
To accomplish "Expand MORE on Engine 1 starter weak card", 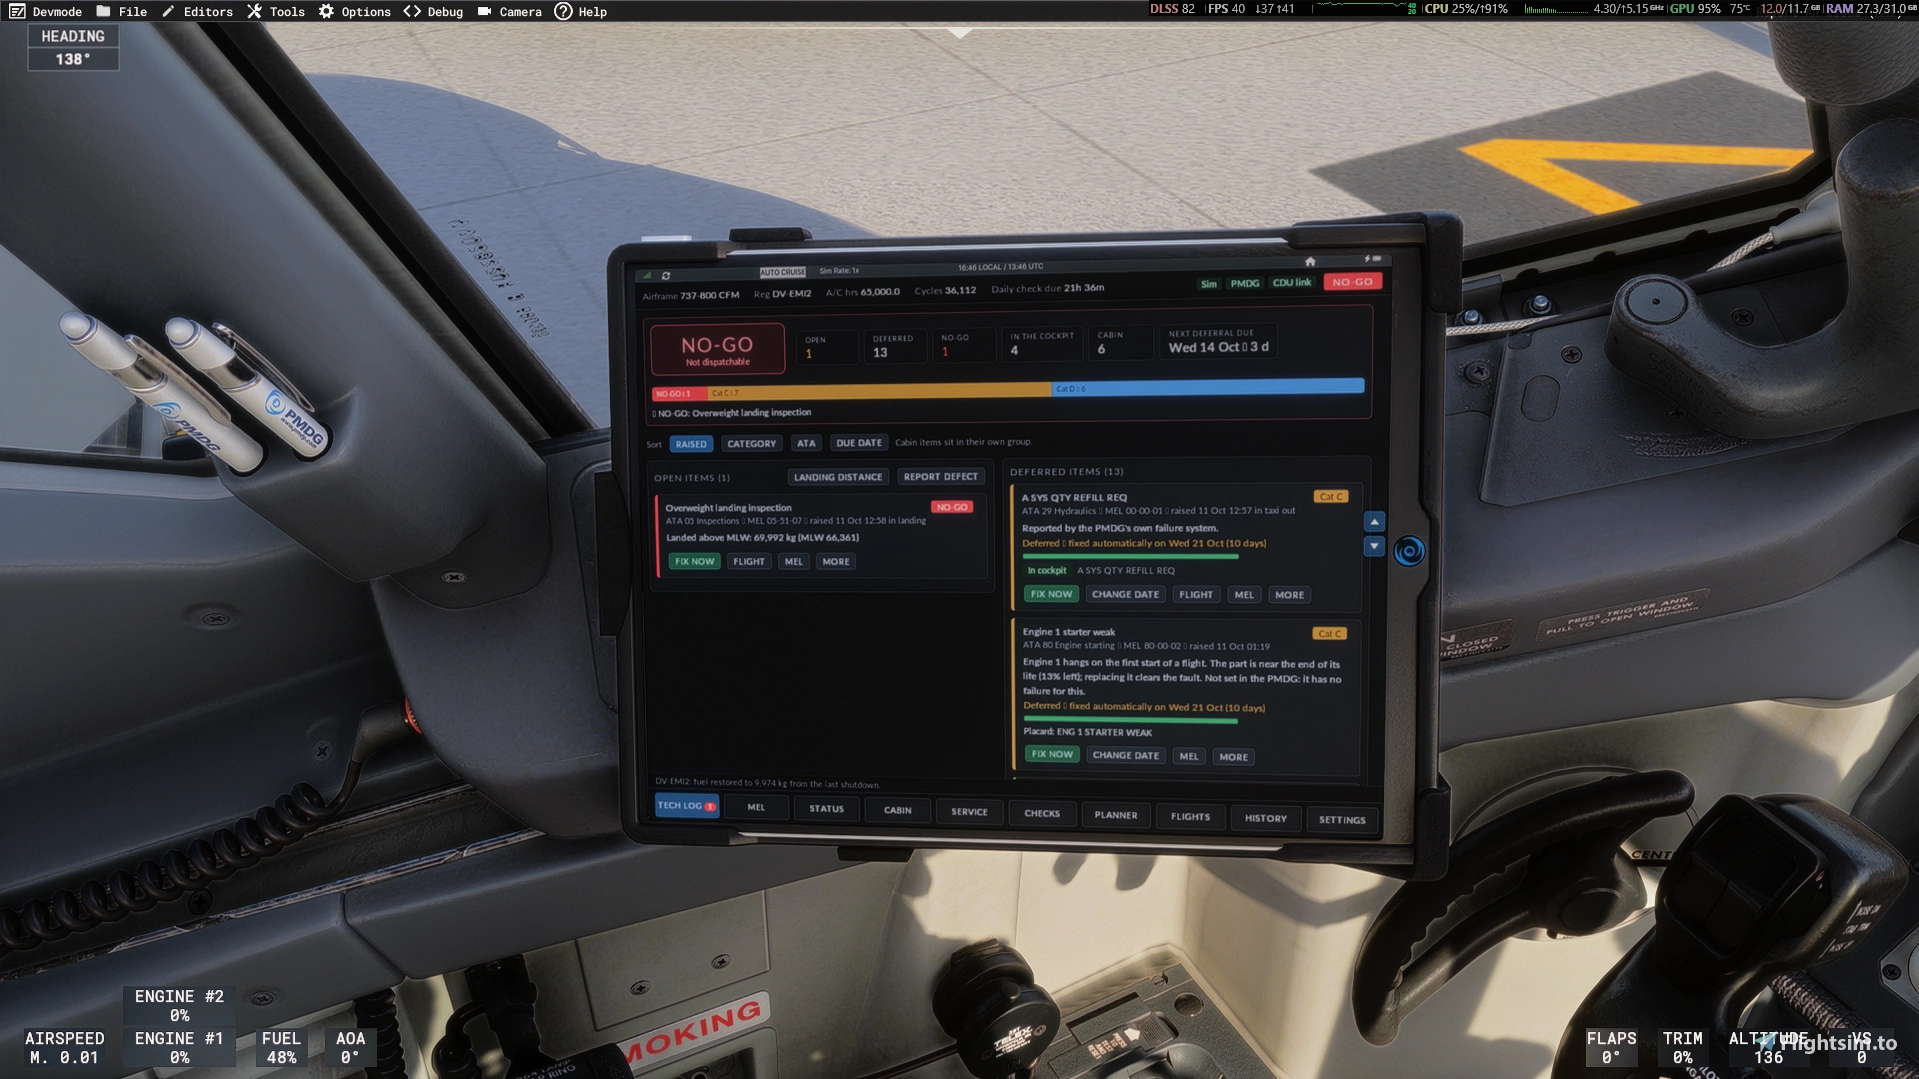I will click(1234, 757).
